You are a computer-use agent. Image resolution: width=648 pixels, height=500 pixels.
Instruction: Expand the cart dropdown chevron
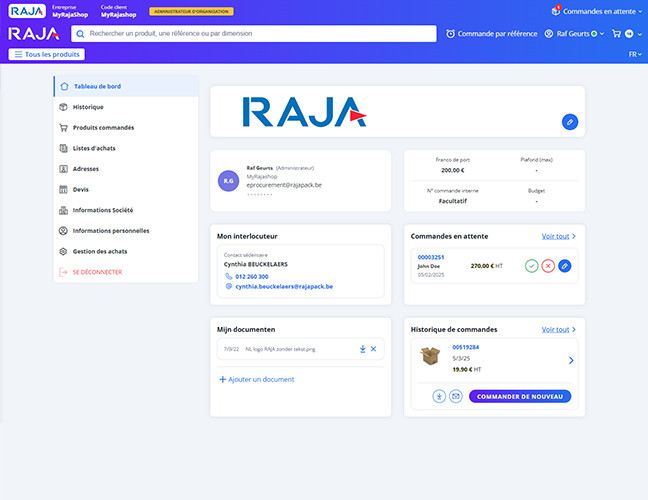pyautogui.click(x=640, y=34)
